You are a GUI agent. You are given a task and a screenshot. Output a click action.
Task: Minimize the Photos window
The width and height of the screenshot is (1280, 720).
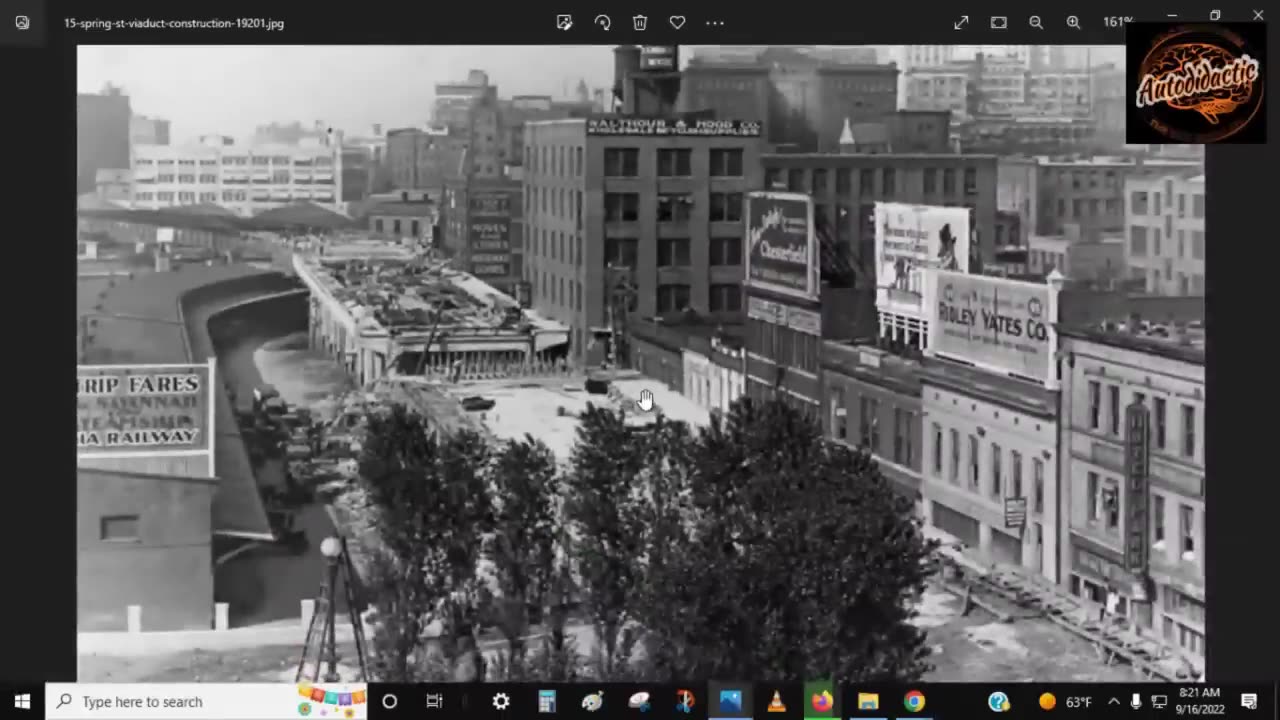1172,15
